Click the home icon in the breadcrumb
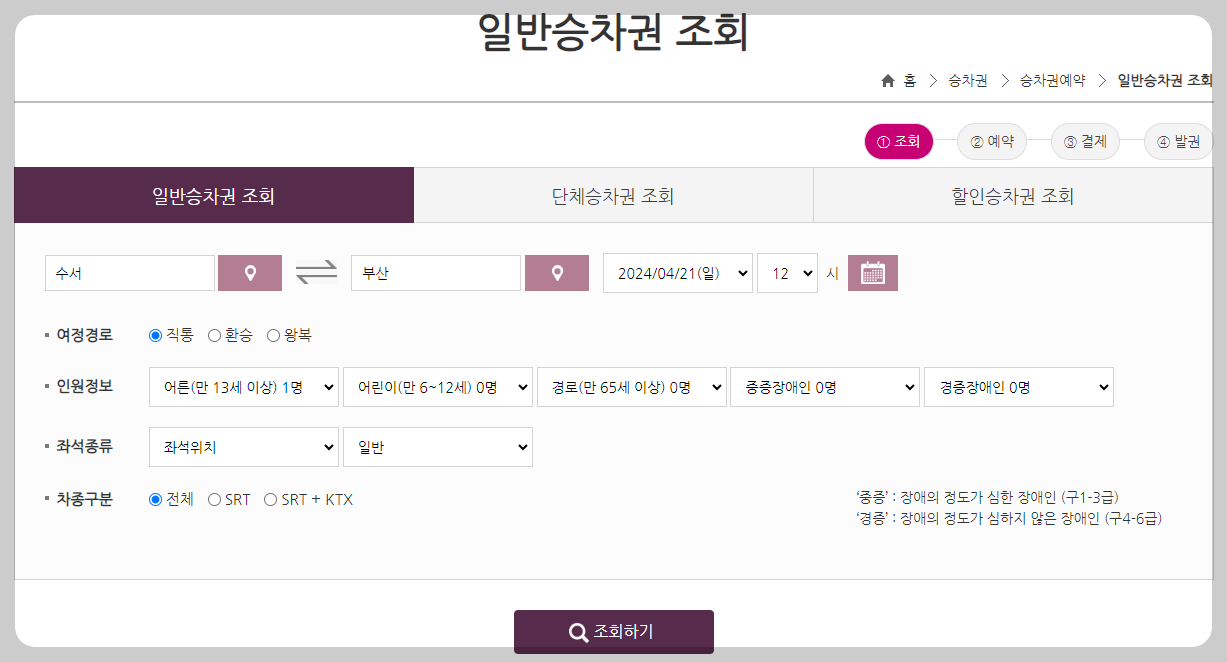This screenshot has width=1227, height=662. 886,81
